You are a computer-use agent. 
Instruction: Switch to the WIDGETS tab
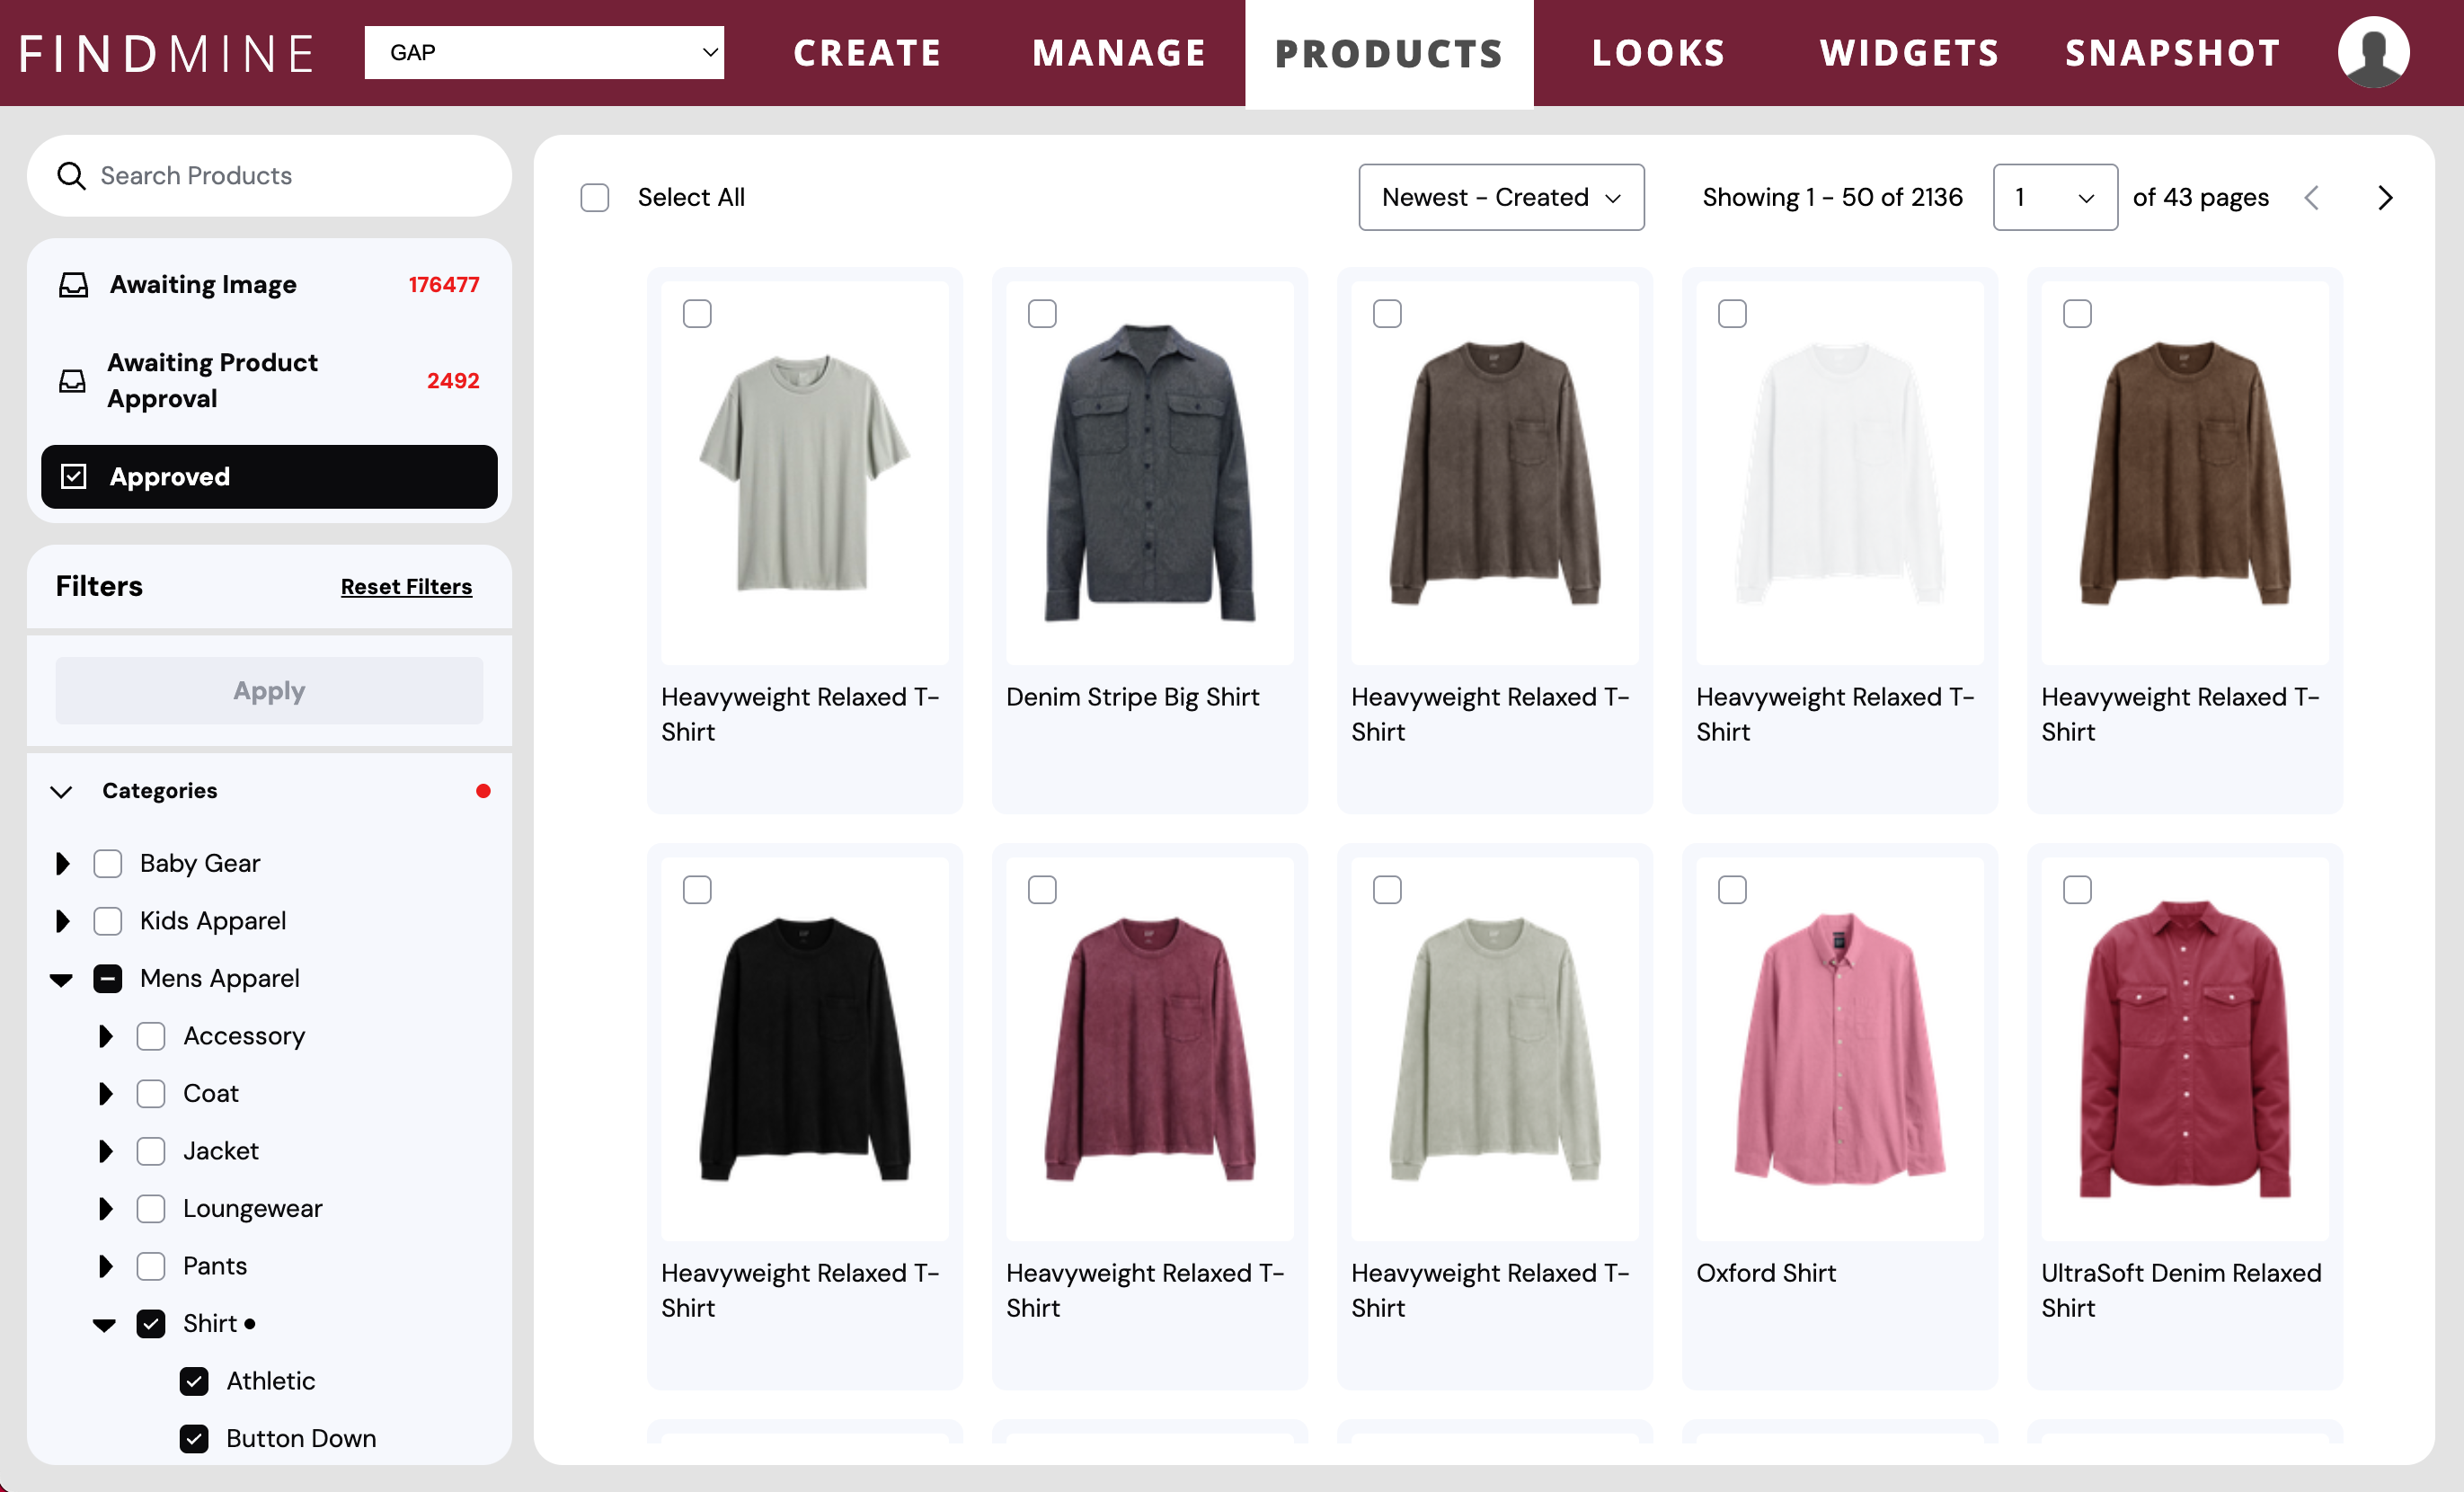coord(1910,53)
